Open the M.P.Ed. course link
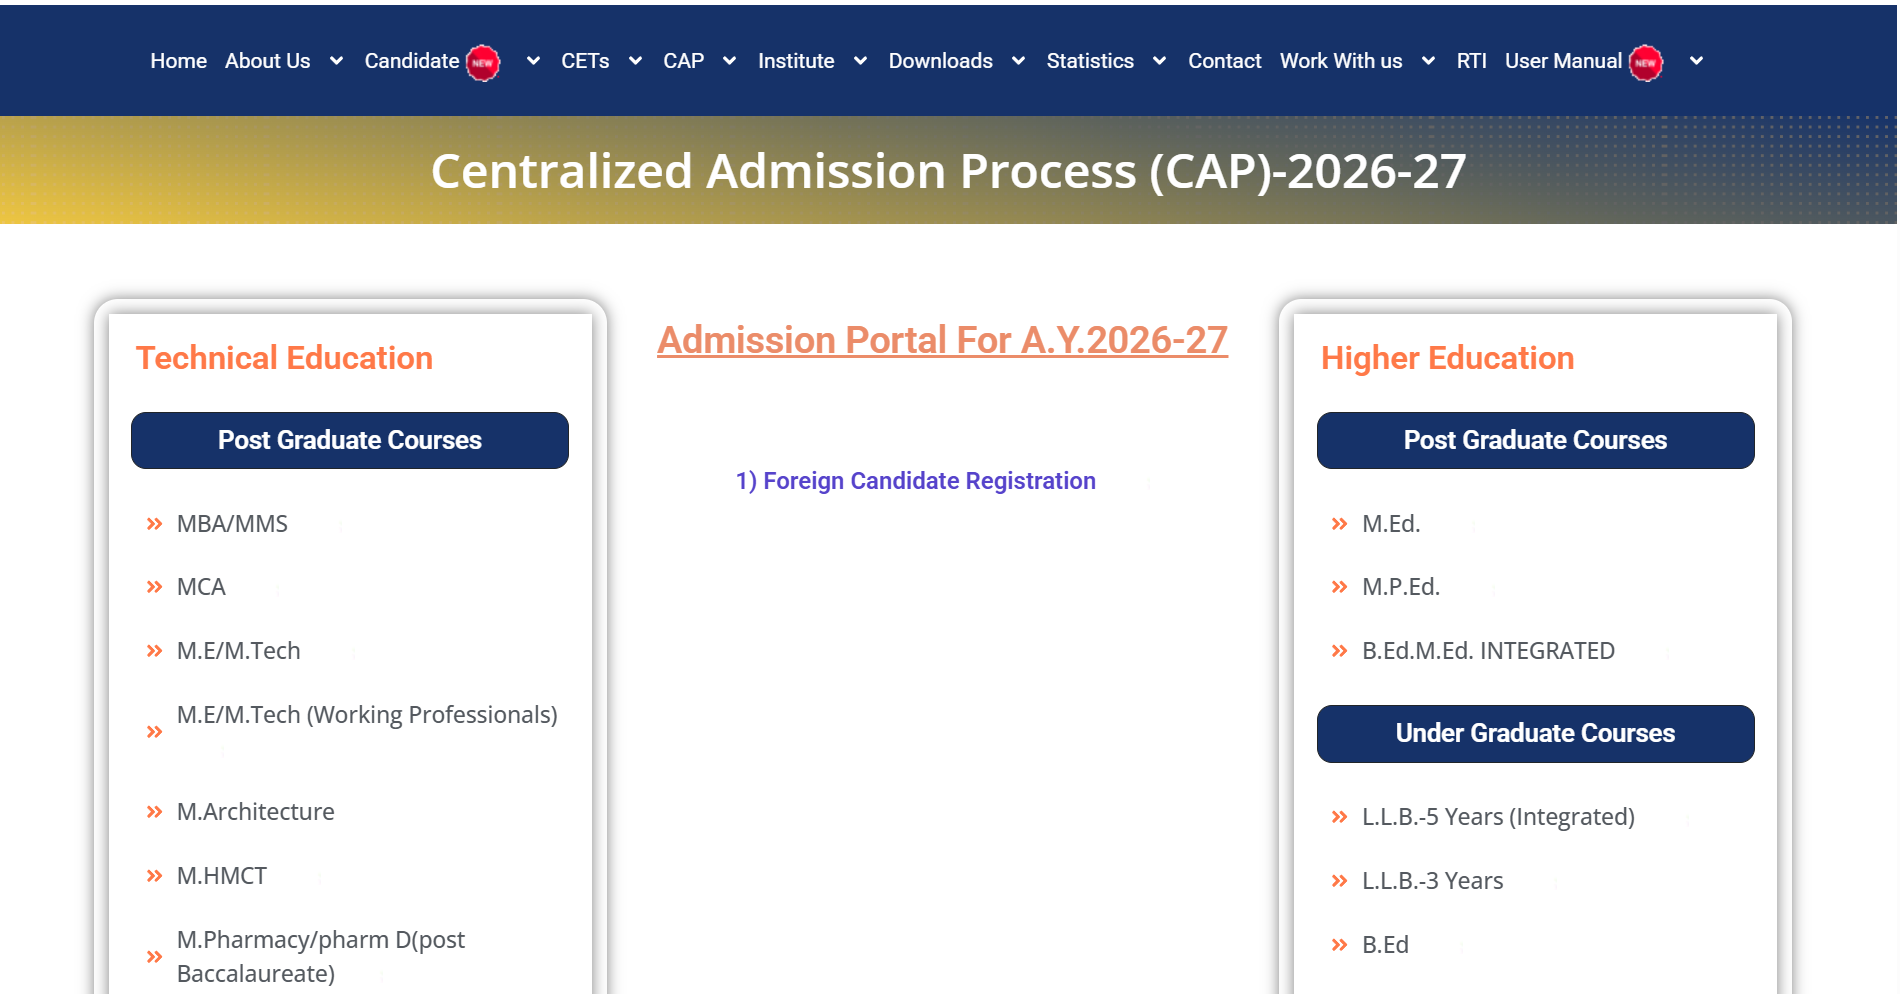Viewport: 1900px width, 994px height. (x=1401, y=587)
